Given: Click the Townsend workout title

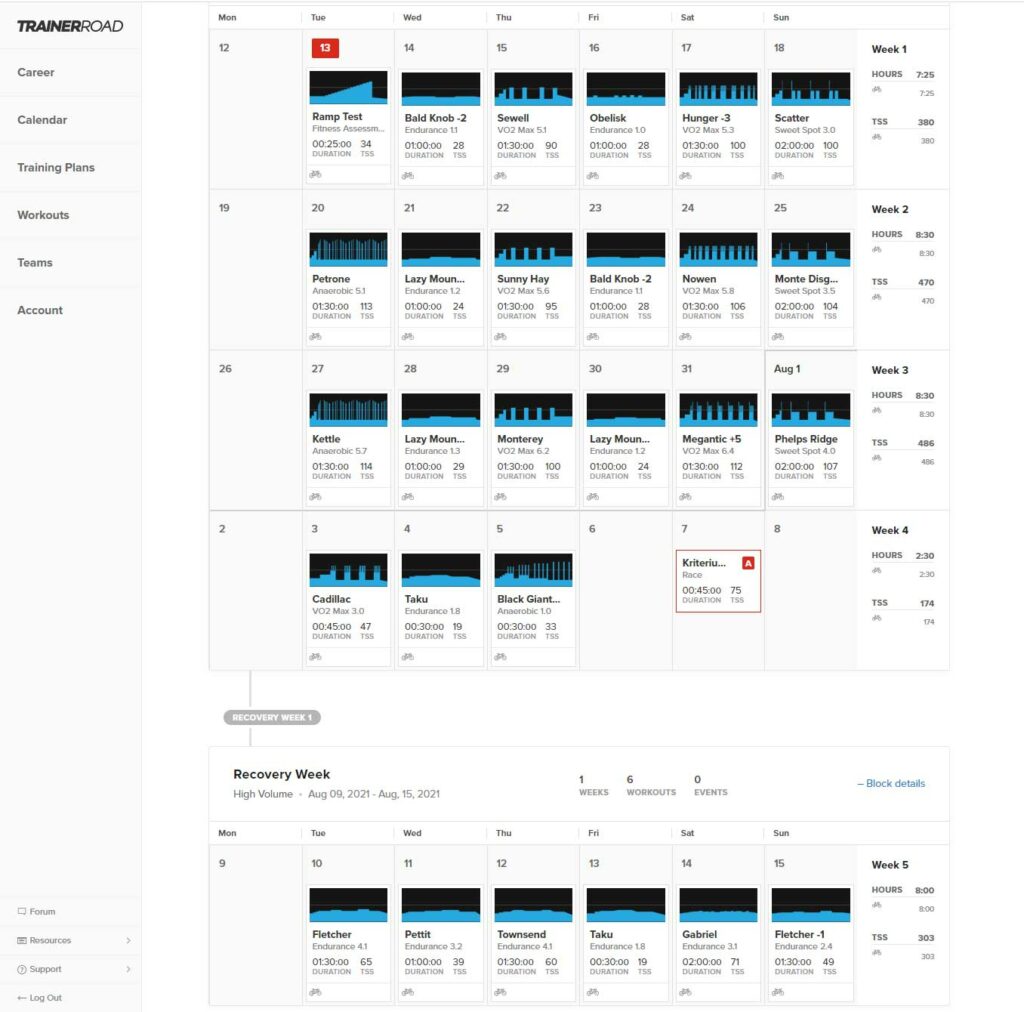Looking at the screenshot, I should pos(521,934).
